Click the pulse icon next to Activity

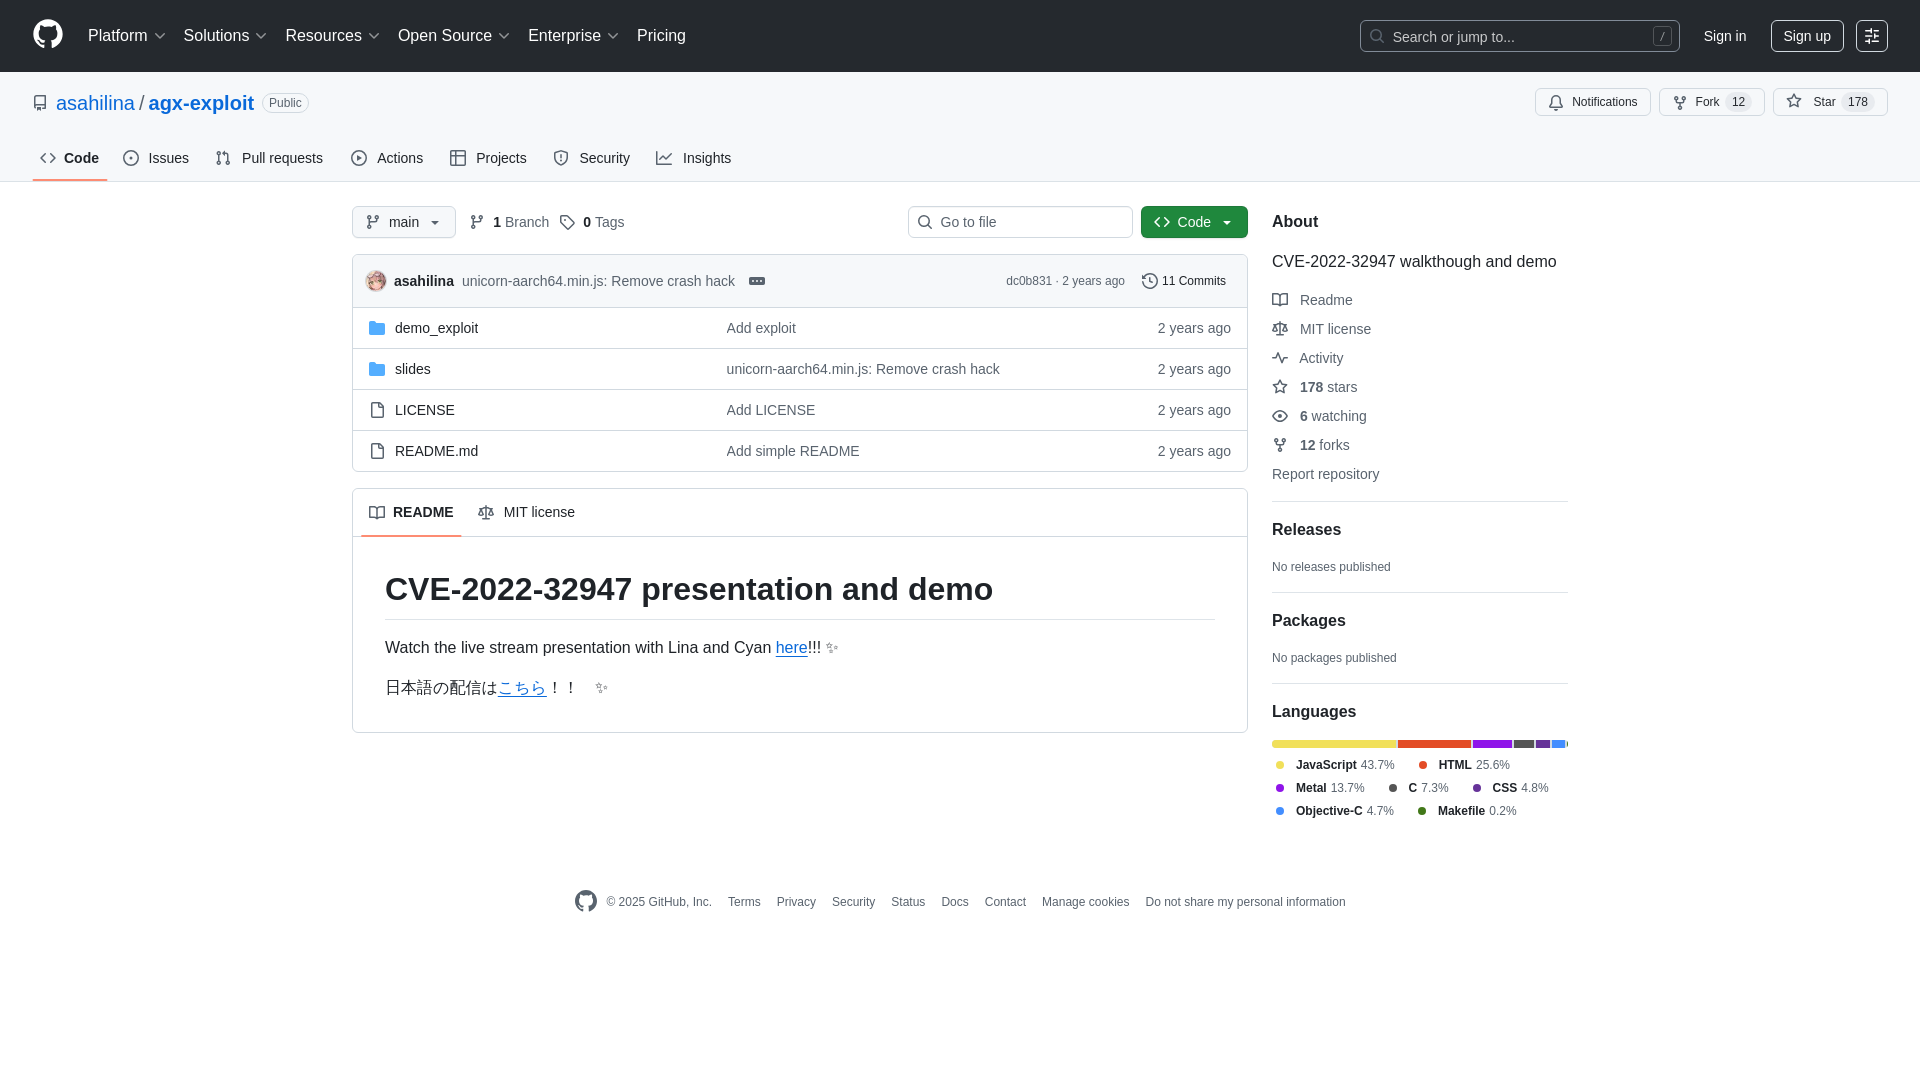(1280, 358)
